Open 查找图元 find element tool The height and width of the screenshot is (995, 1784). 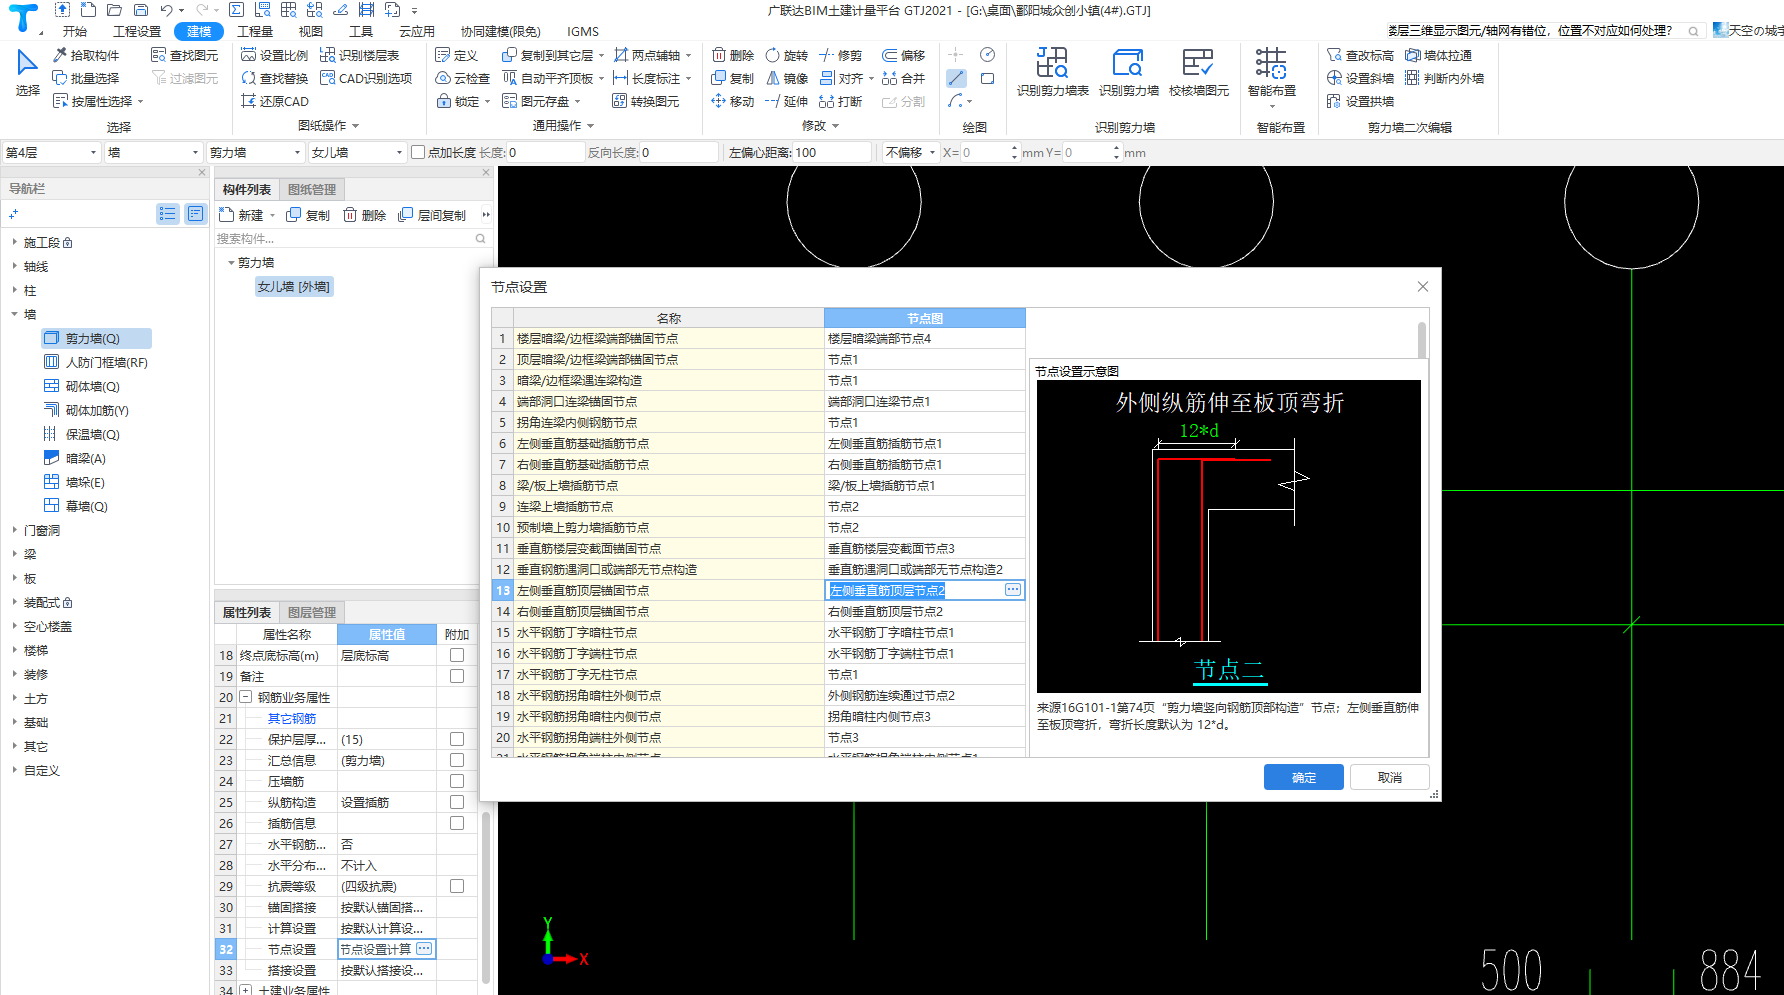pos(184,55)
